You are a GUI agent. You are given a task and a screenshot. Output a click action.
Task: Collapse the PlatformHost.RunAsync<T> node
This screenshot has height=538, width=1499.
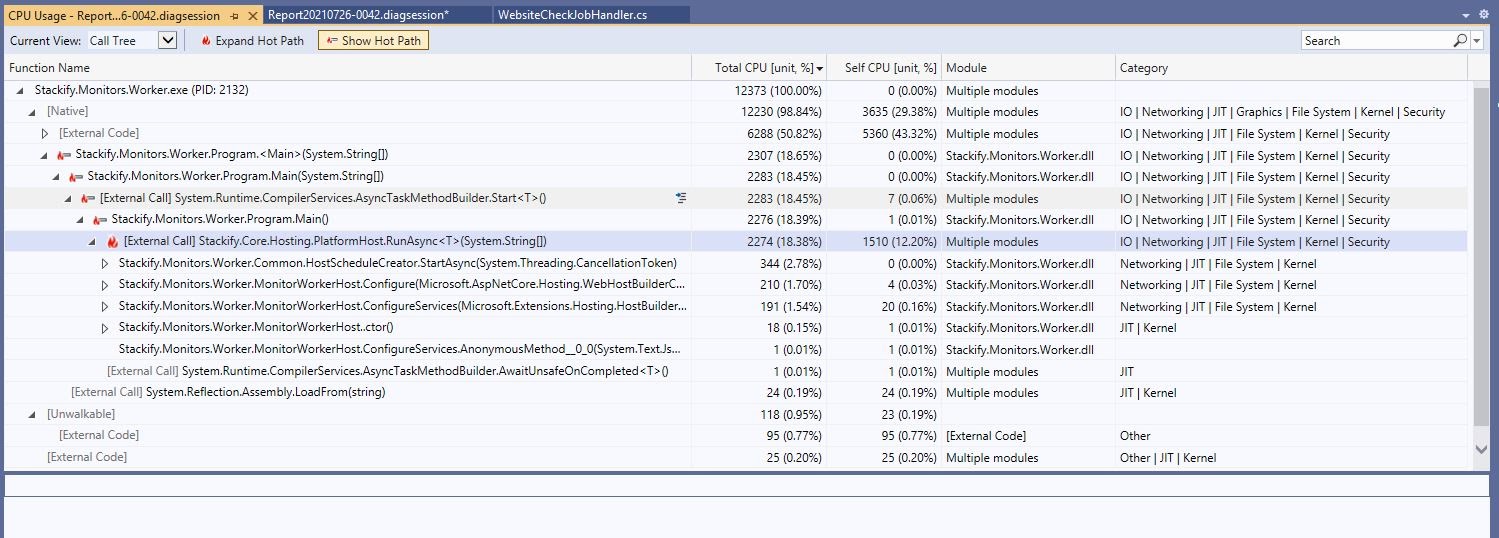(x=93, y=242)
